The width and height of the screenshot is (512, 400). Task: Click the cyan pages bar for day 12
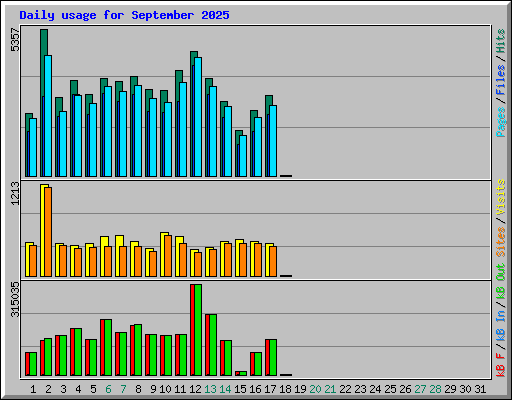198,117
